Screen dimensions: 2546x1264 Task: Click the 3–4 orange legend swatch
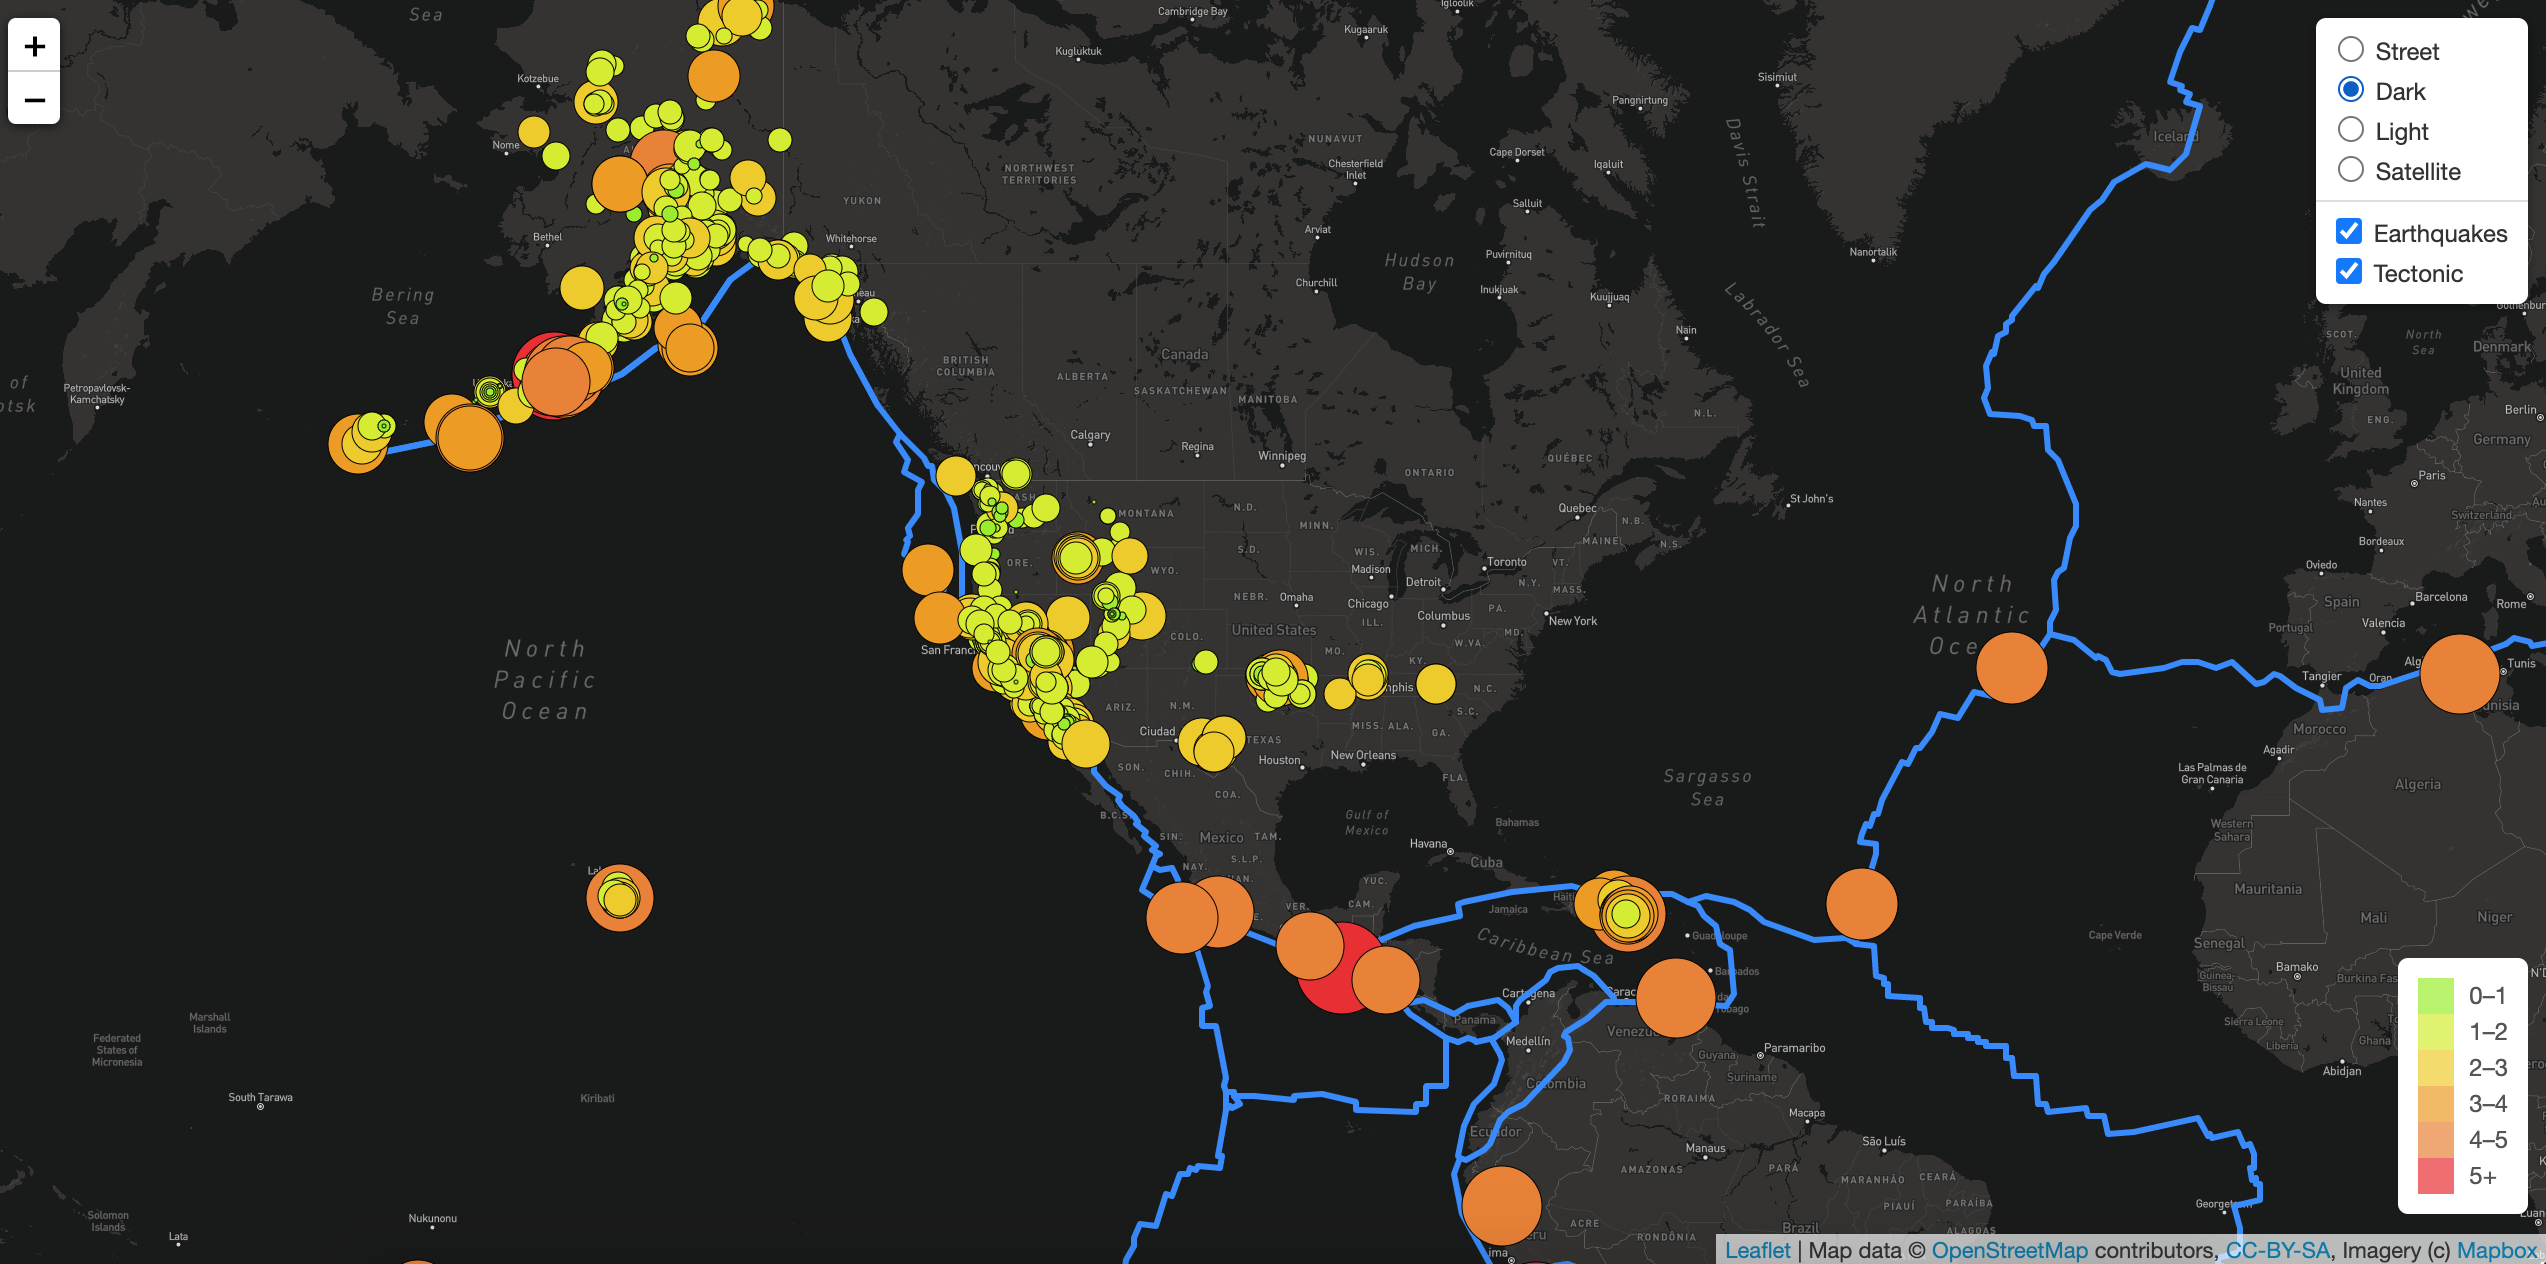[x=2435, y=1104]
